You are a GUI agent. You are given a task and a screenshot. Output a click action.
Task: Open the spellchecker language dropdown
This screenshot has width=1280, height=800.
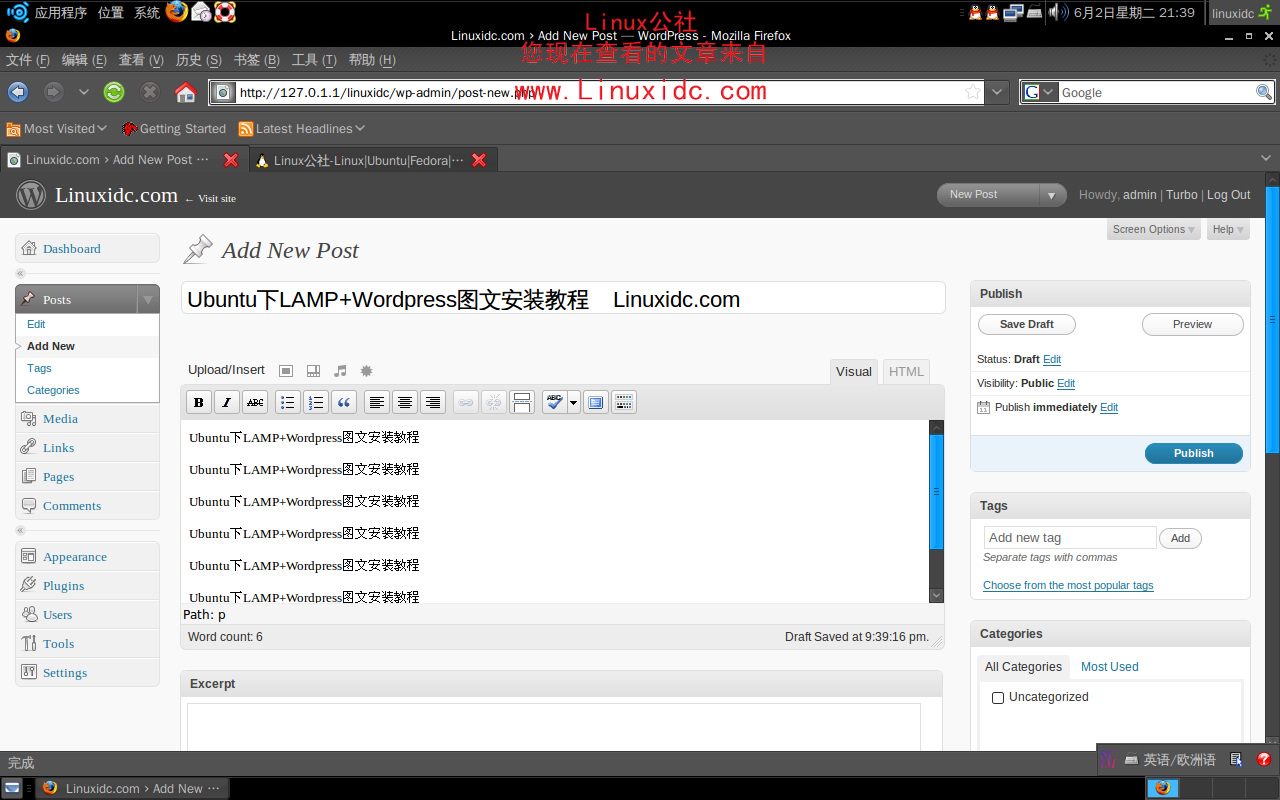point(573,401)
